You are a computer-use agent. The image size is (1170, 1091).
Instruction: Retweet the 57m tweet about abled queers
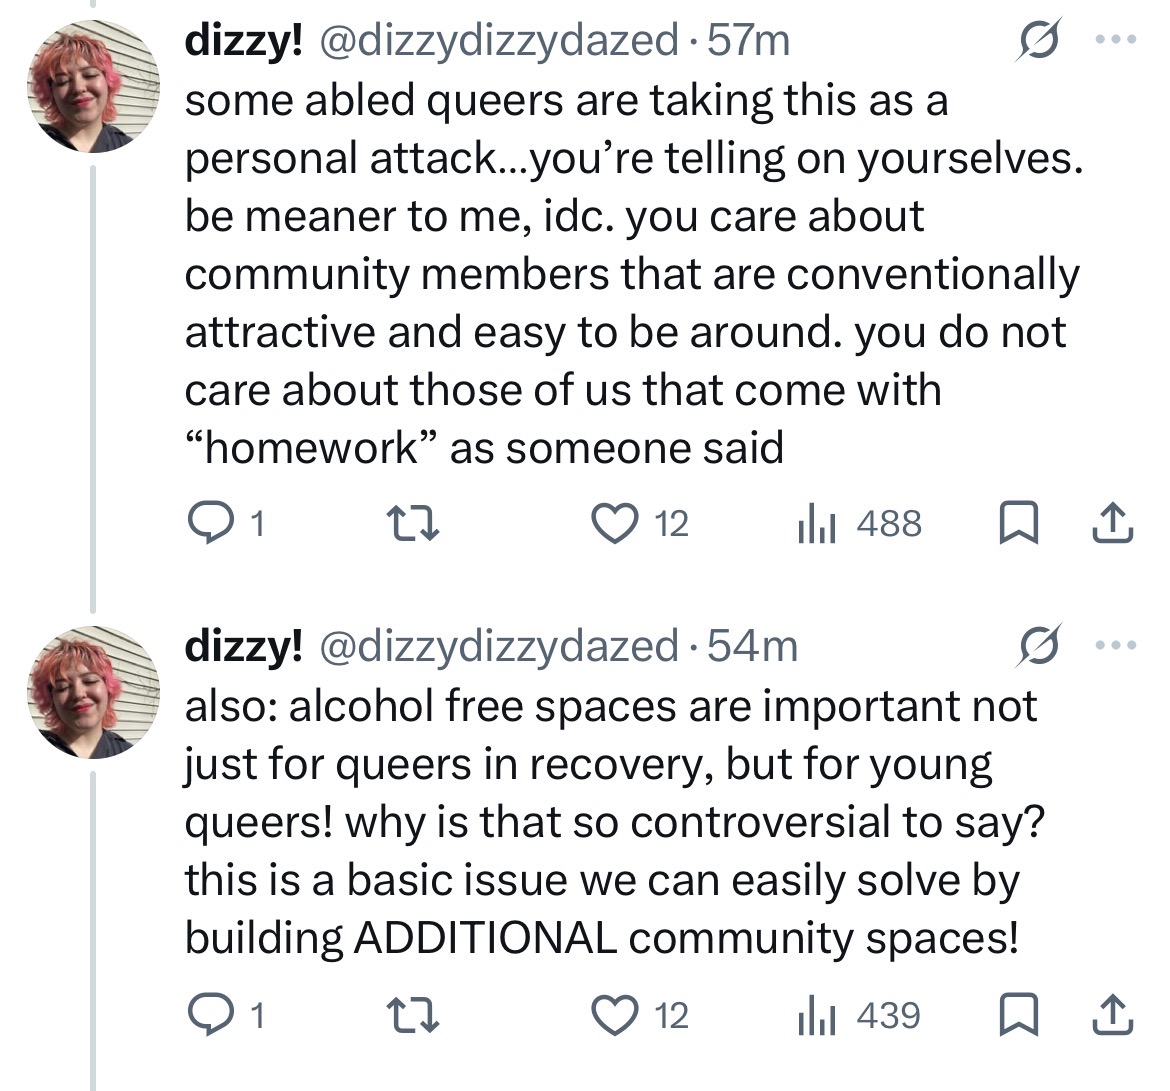click(x=413, y=524)
